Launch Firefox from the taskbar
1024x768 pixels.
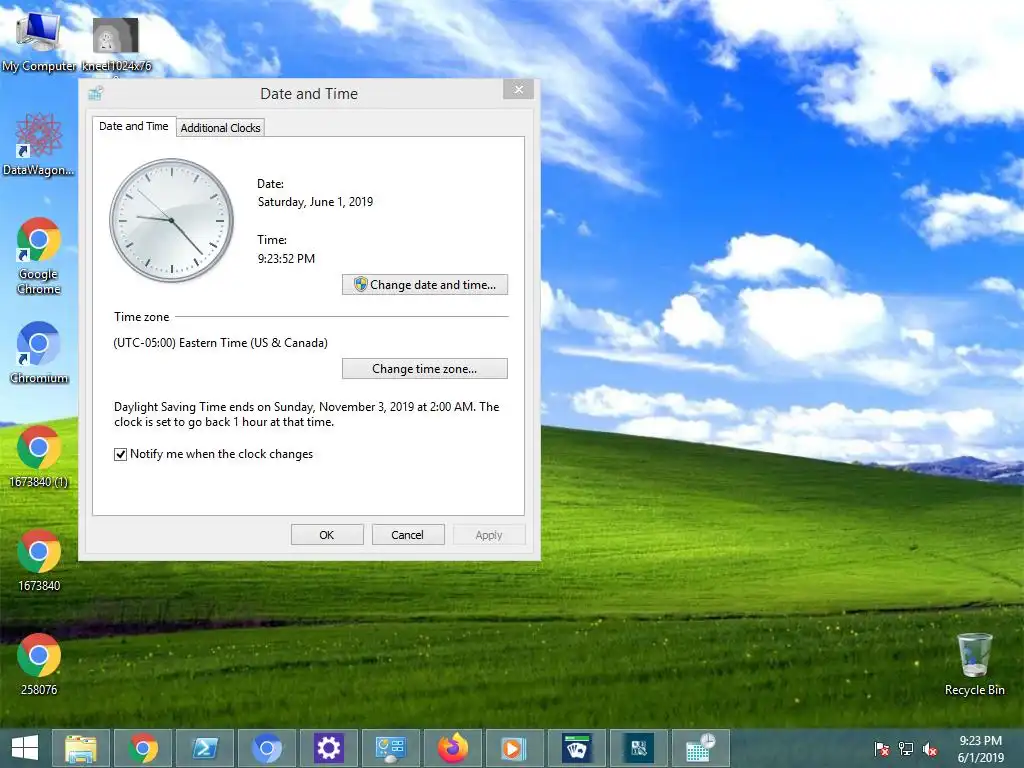coord(453,748)
